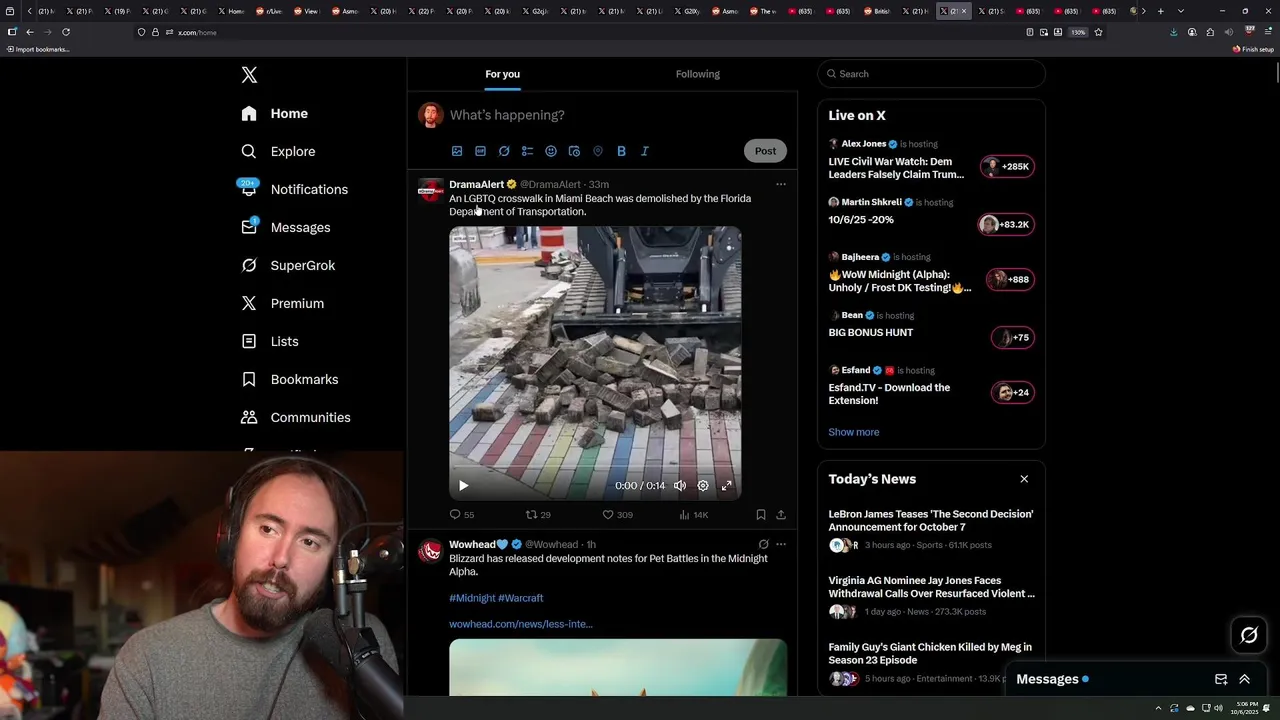
Task: Bookmark this page with star icon
Action: pyautogui.click(x=1098, y=32)
